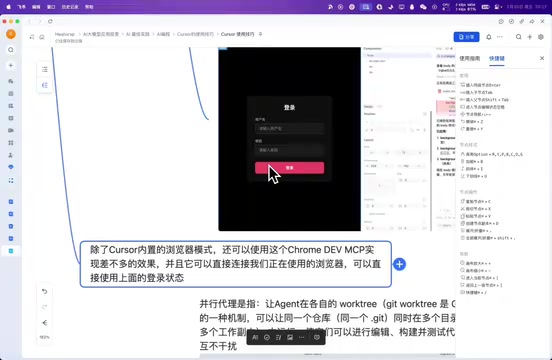Open the 帮助 menu

[x=89, y=7]
